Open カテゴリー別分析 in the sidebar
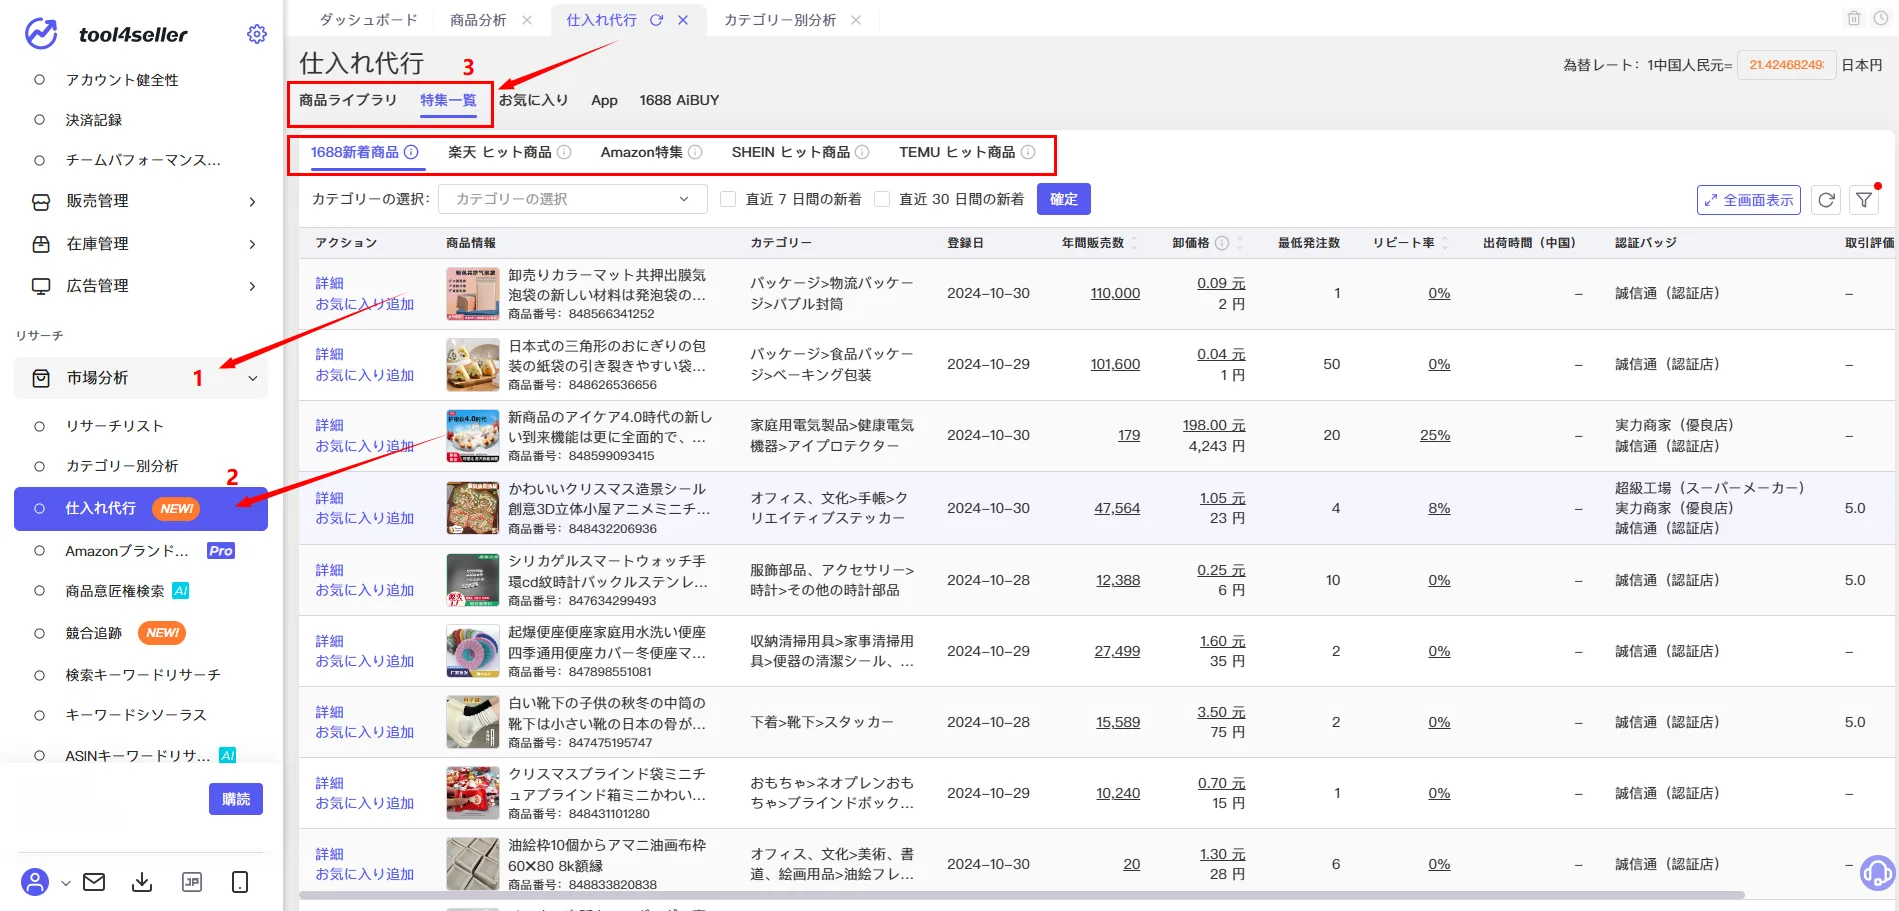 coord(122,466)
